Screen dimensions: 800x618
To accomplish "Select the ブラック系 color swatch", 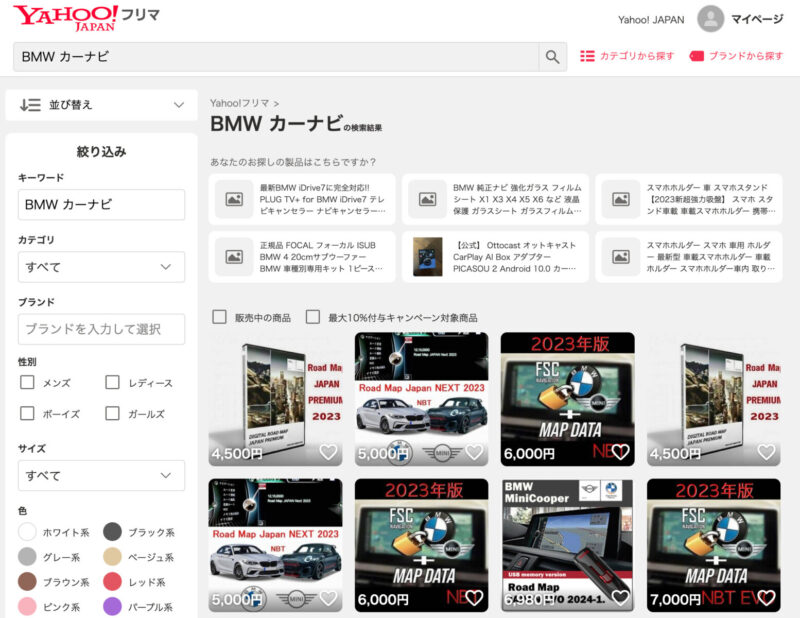I will coord(112,532).
